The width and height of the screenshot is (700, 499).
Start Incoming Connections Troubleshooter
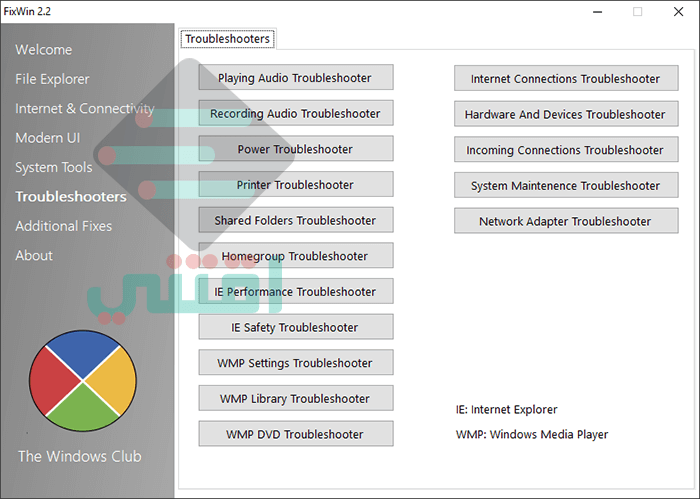(566, 150)
